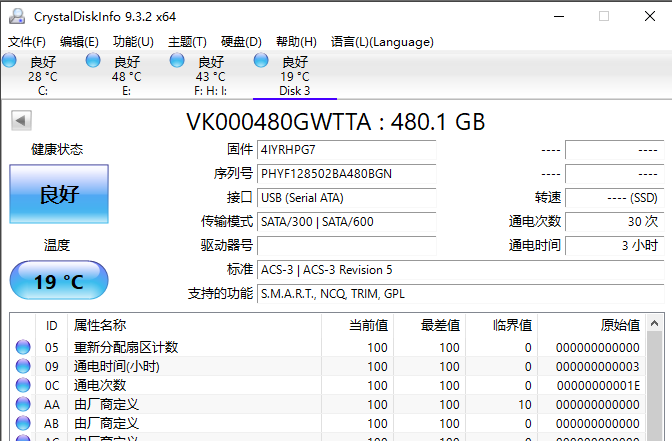Click the 原始值 column header
Viewport: 672px width, 441px height.
point(619,325)
